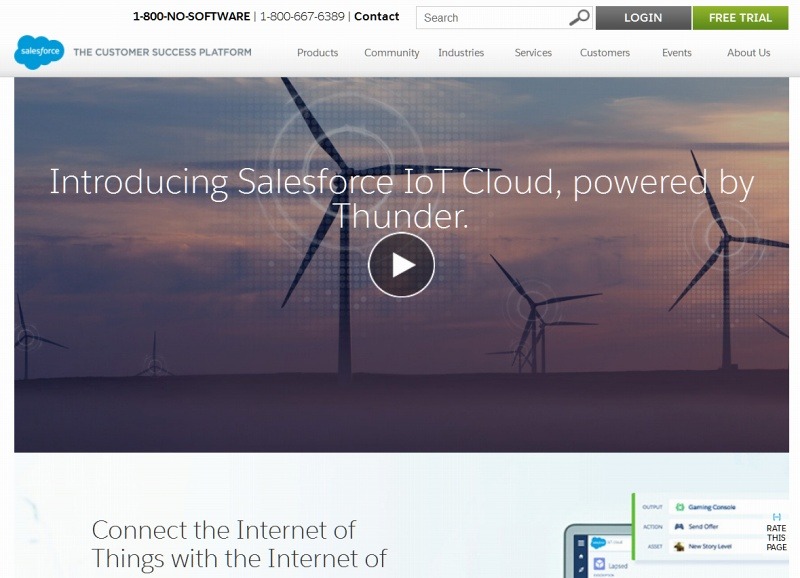Click the 'New Story Level' asset label
This screenshot has height=578, width=800.
[x=710, y=546]
